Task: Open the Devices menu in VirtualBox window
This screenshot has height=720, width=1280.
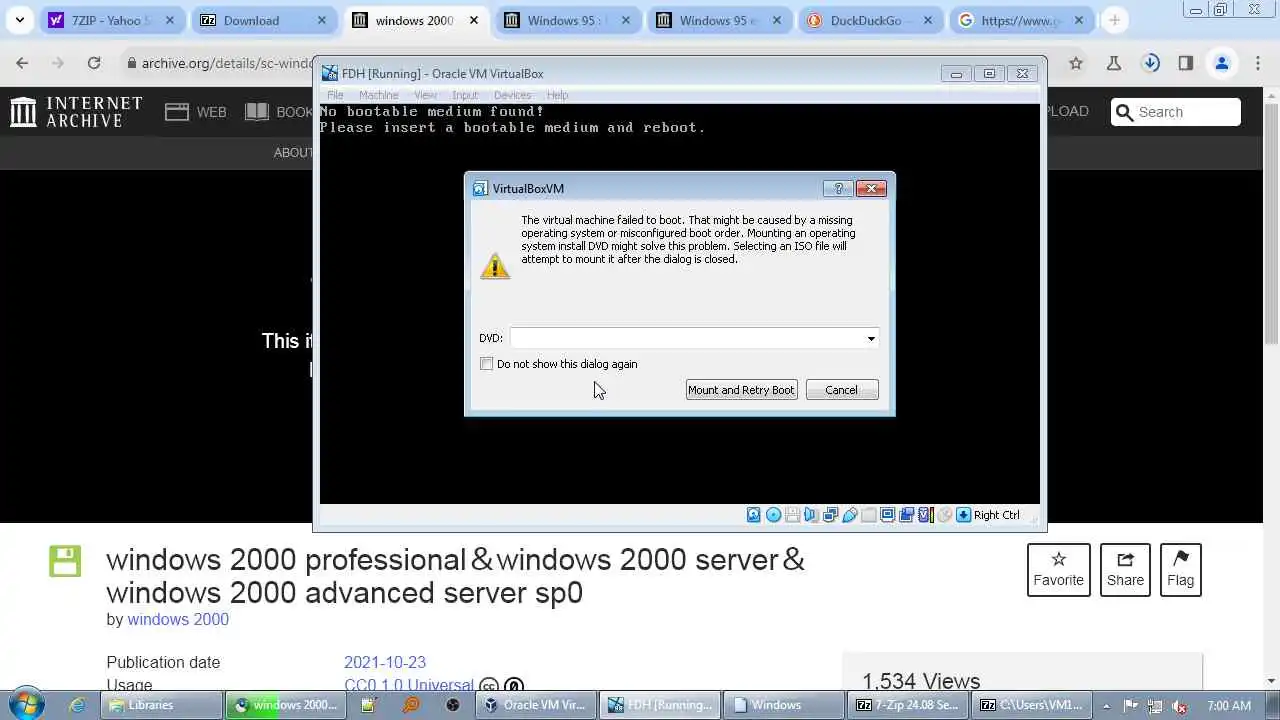Action: pyautogui.click(x=512, y=95)
